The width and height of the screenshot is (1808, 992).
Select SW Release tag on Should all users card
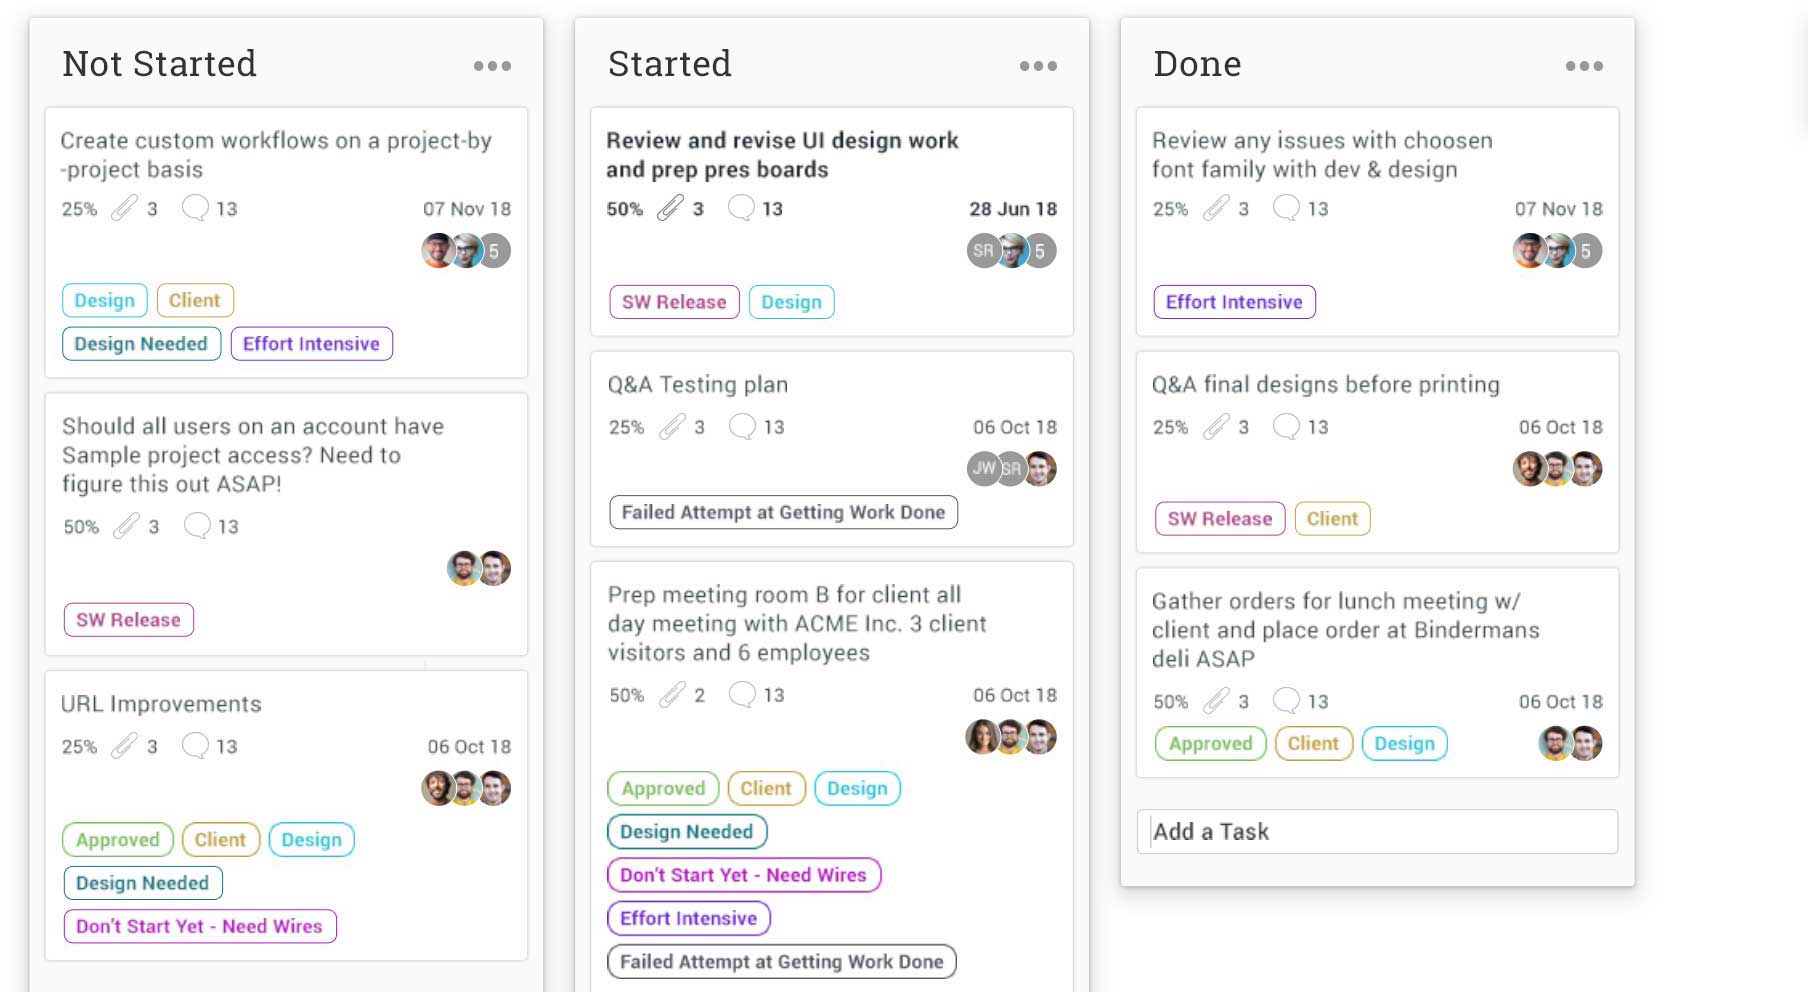tap(128, 620)
